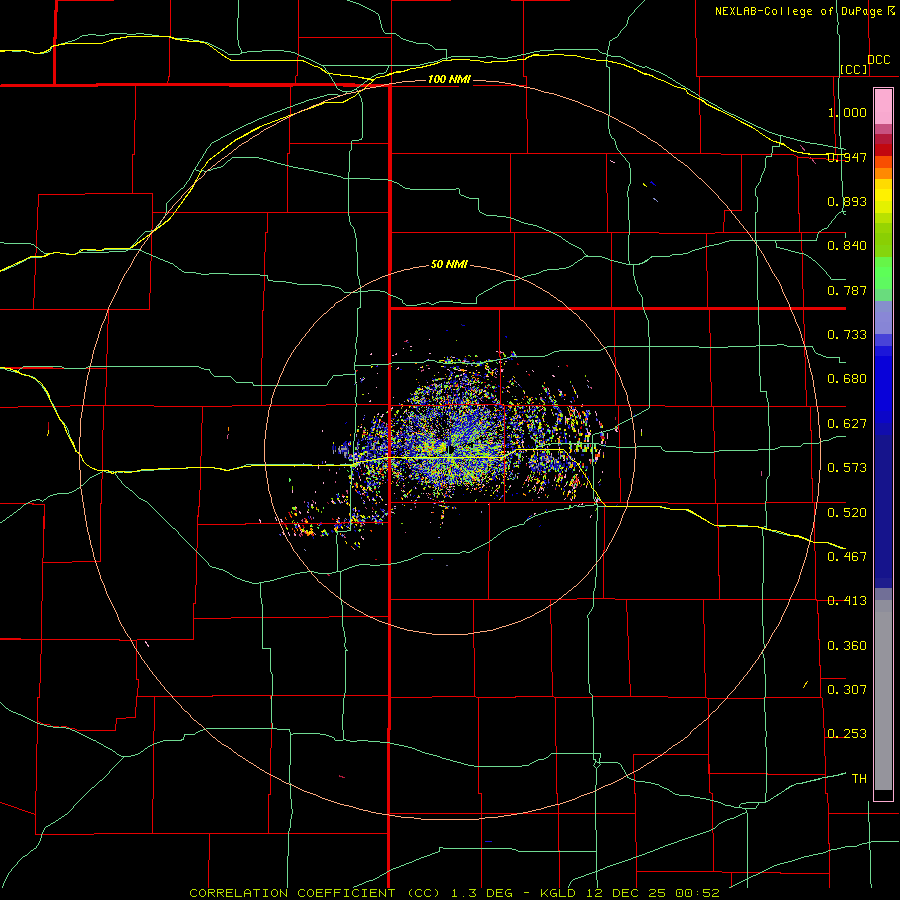Image resolution: width=900 pixels, height=900 pixels.
Task: Click the 100 NMI range ring label
Action: pyautogui.click(x=449, y=79)
